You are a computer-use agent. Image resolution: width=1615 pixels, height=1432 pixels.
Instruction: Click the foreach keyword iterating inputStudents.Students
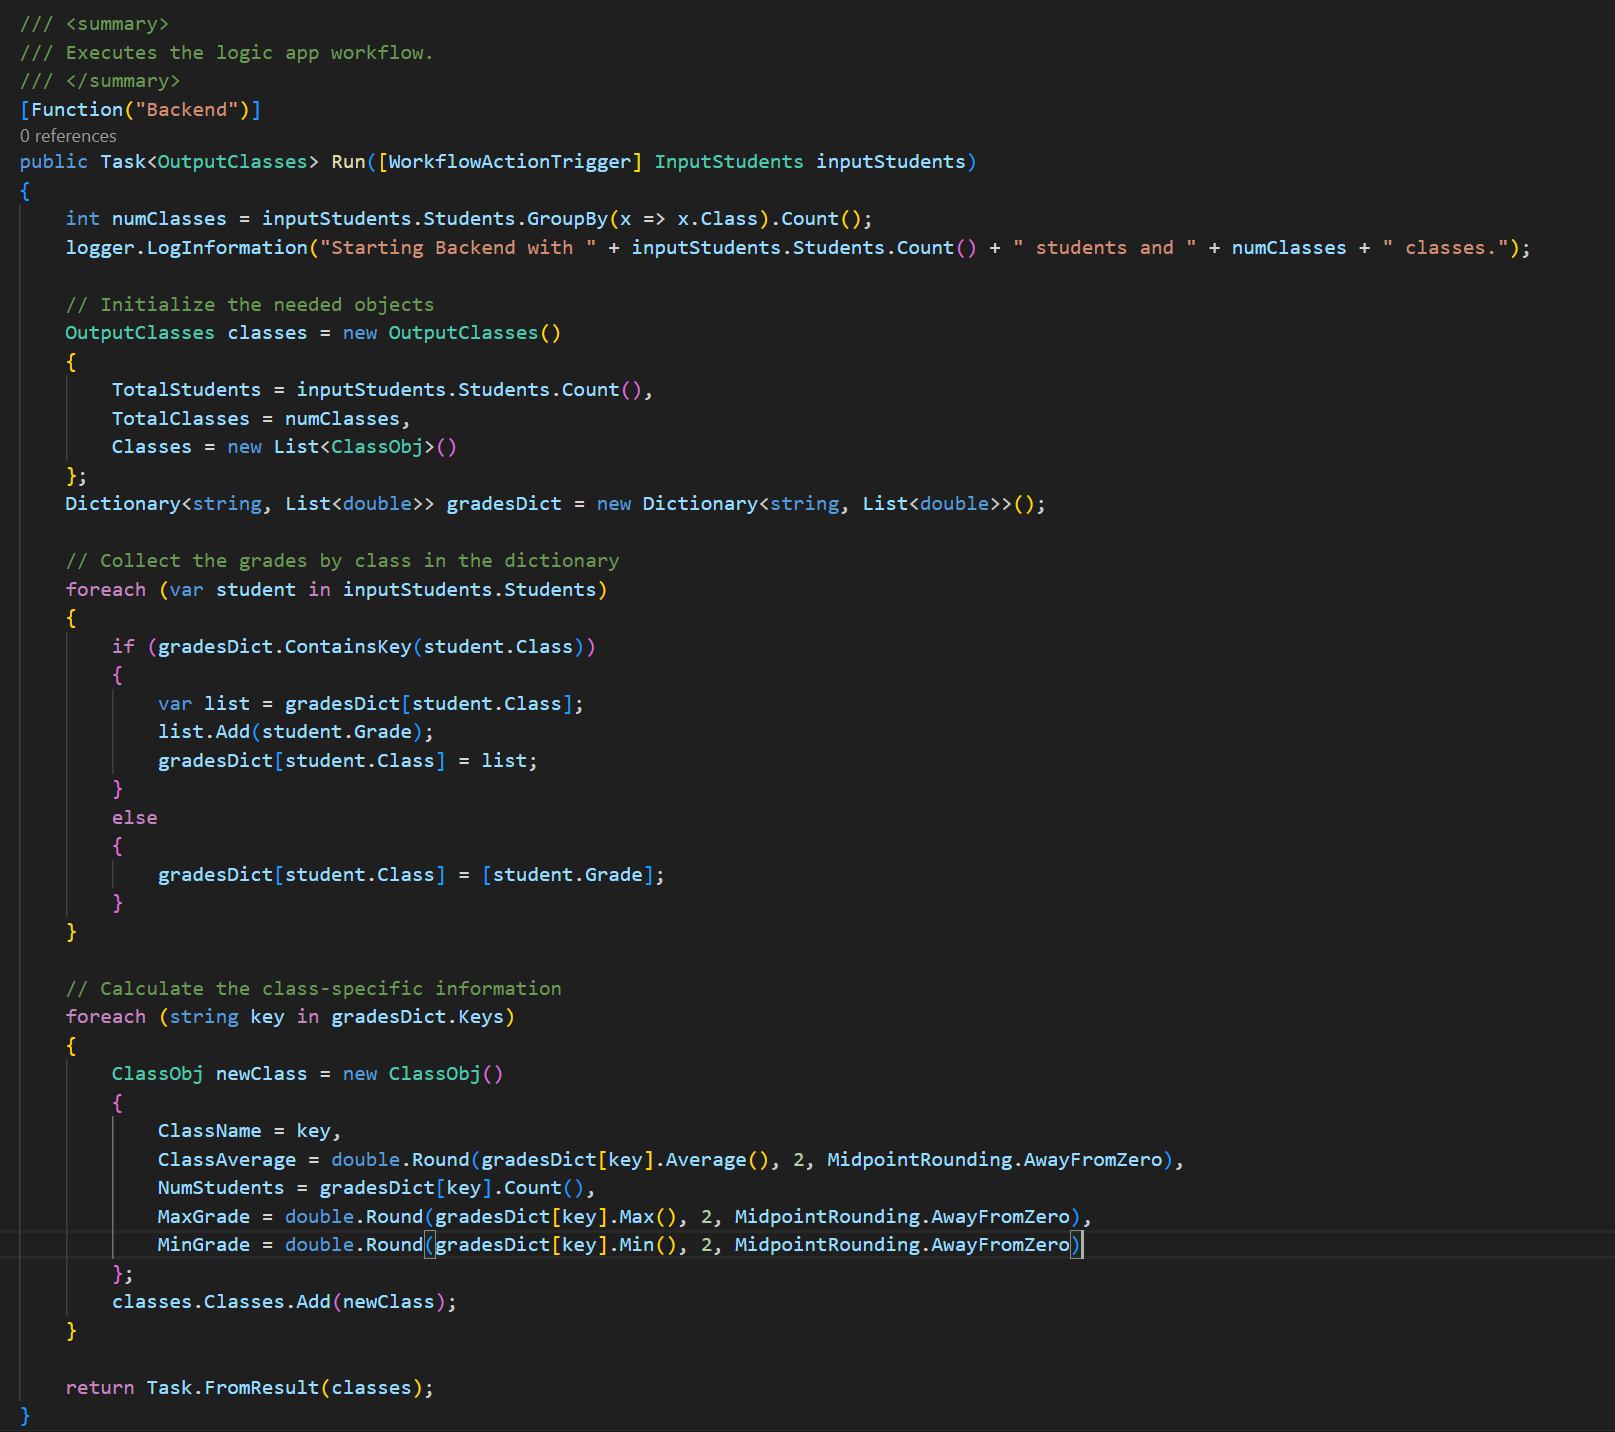coord(104,589)
